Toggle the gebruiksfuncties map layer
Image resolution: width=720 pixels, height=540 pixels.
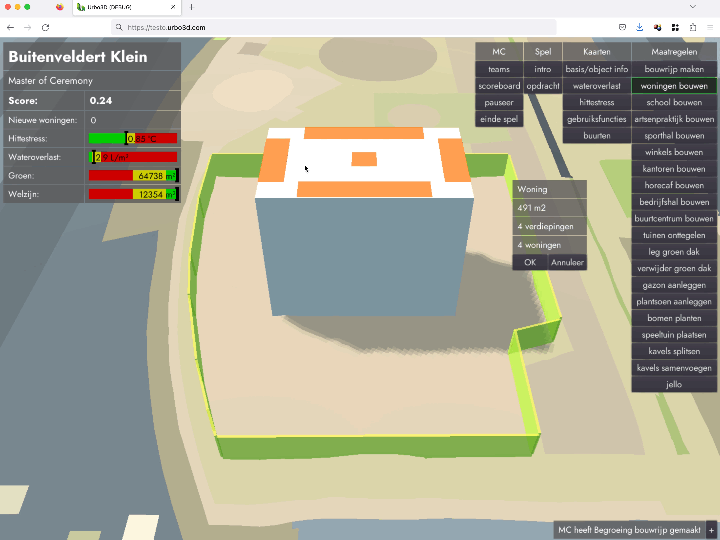(x=596, y=119)
